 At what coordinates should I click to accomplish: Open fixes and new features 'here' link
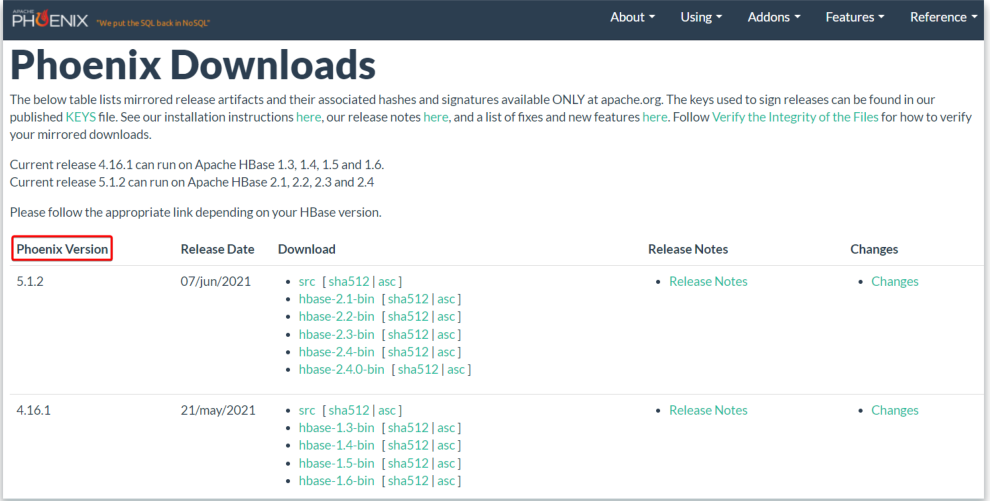655,117
